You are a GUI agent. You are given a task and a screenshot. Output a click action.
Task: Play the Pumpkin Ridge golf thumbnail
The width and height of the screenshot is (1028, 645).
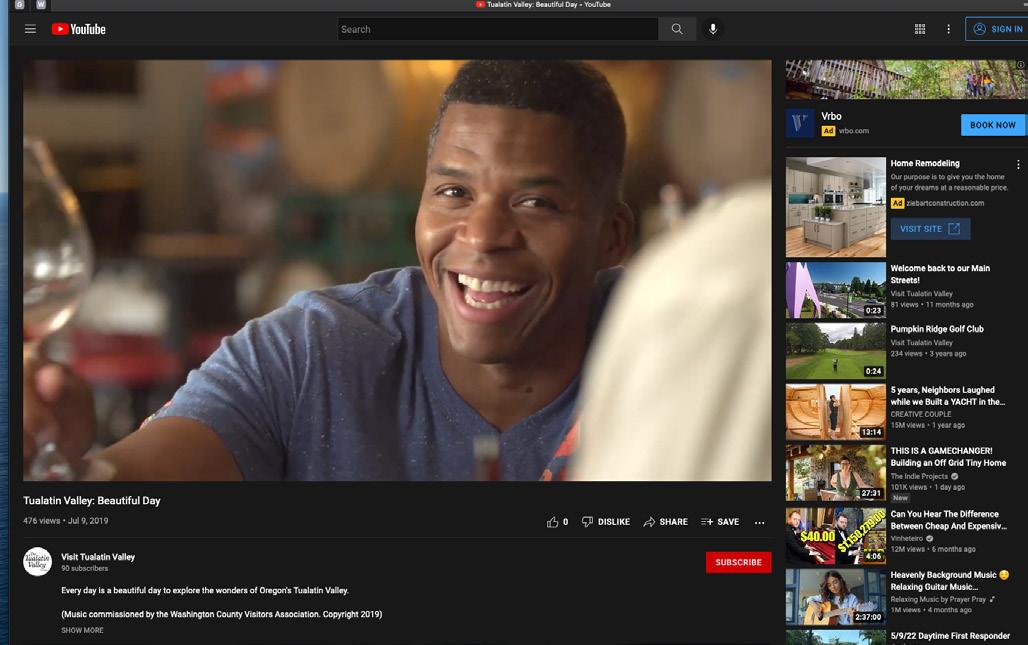[836, 351]
